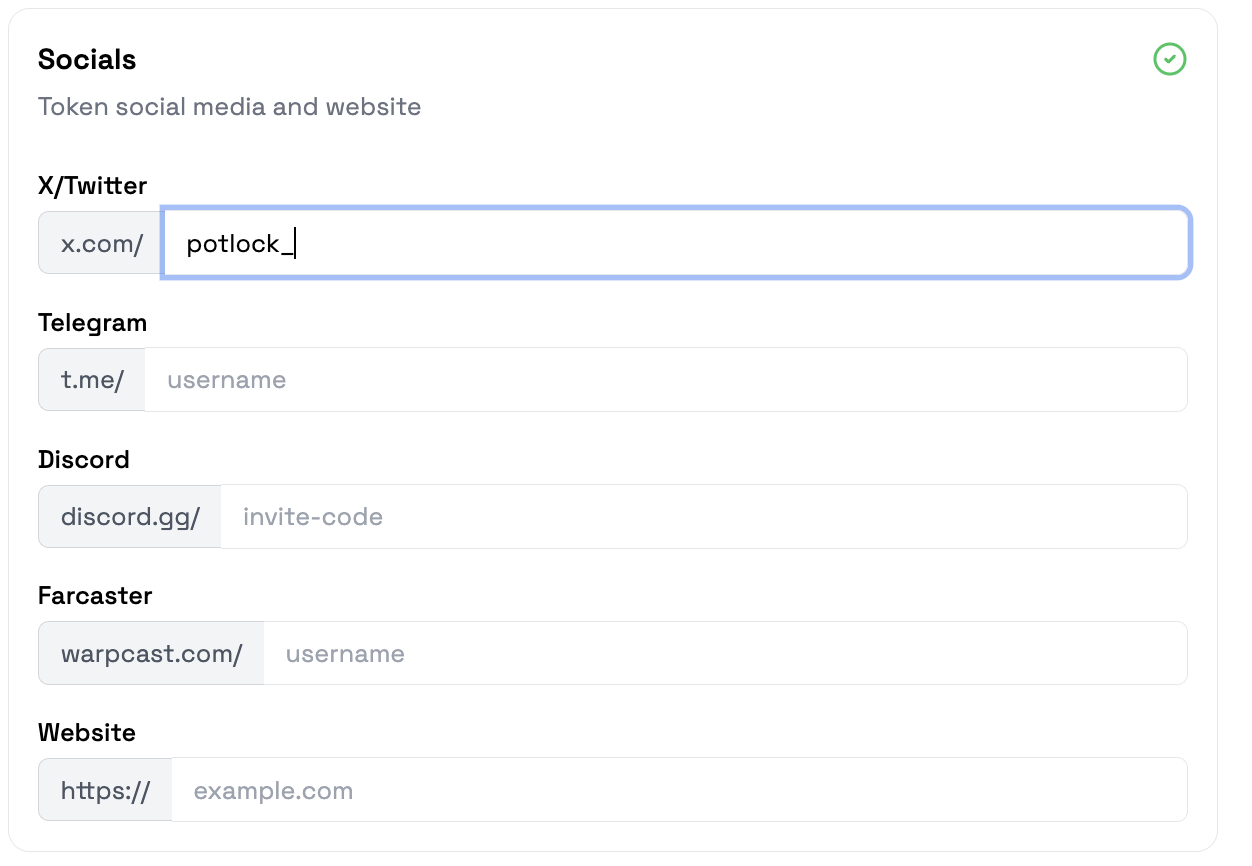
Task: Click the t.me/ prefix box
Action: click(92, 380)
